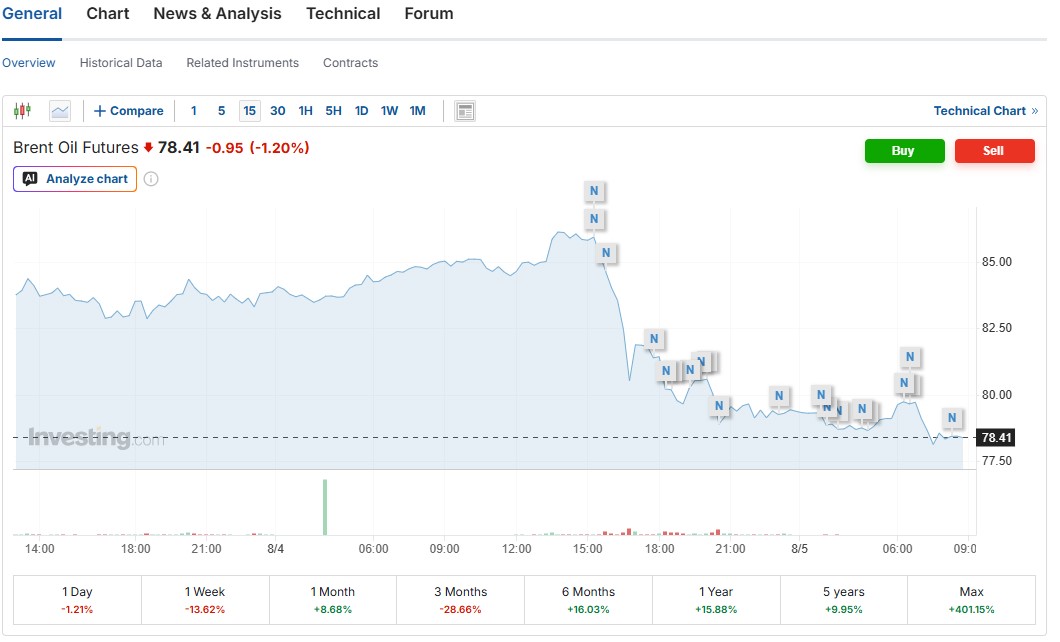Click the Brent Oil Futures title
This screenshot has height=642, width=1060.
(76, 147)
